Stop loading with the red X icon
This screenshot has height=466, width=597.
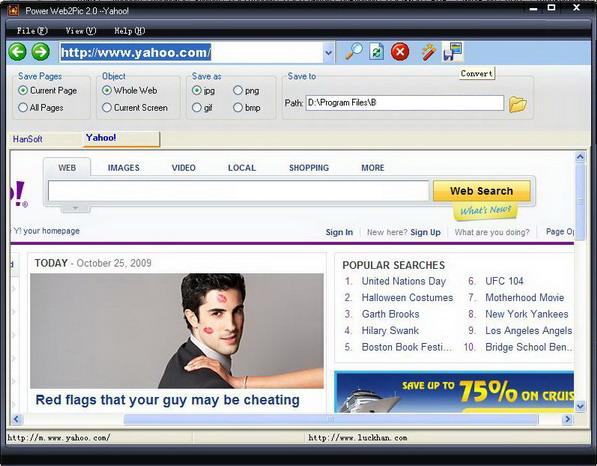pyautogui.click(x=400, y=52)
